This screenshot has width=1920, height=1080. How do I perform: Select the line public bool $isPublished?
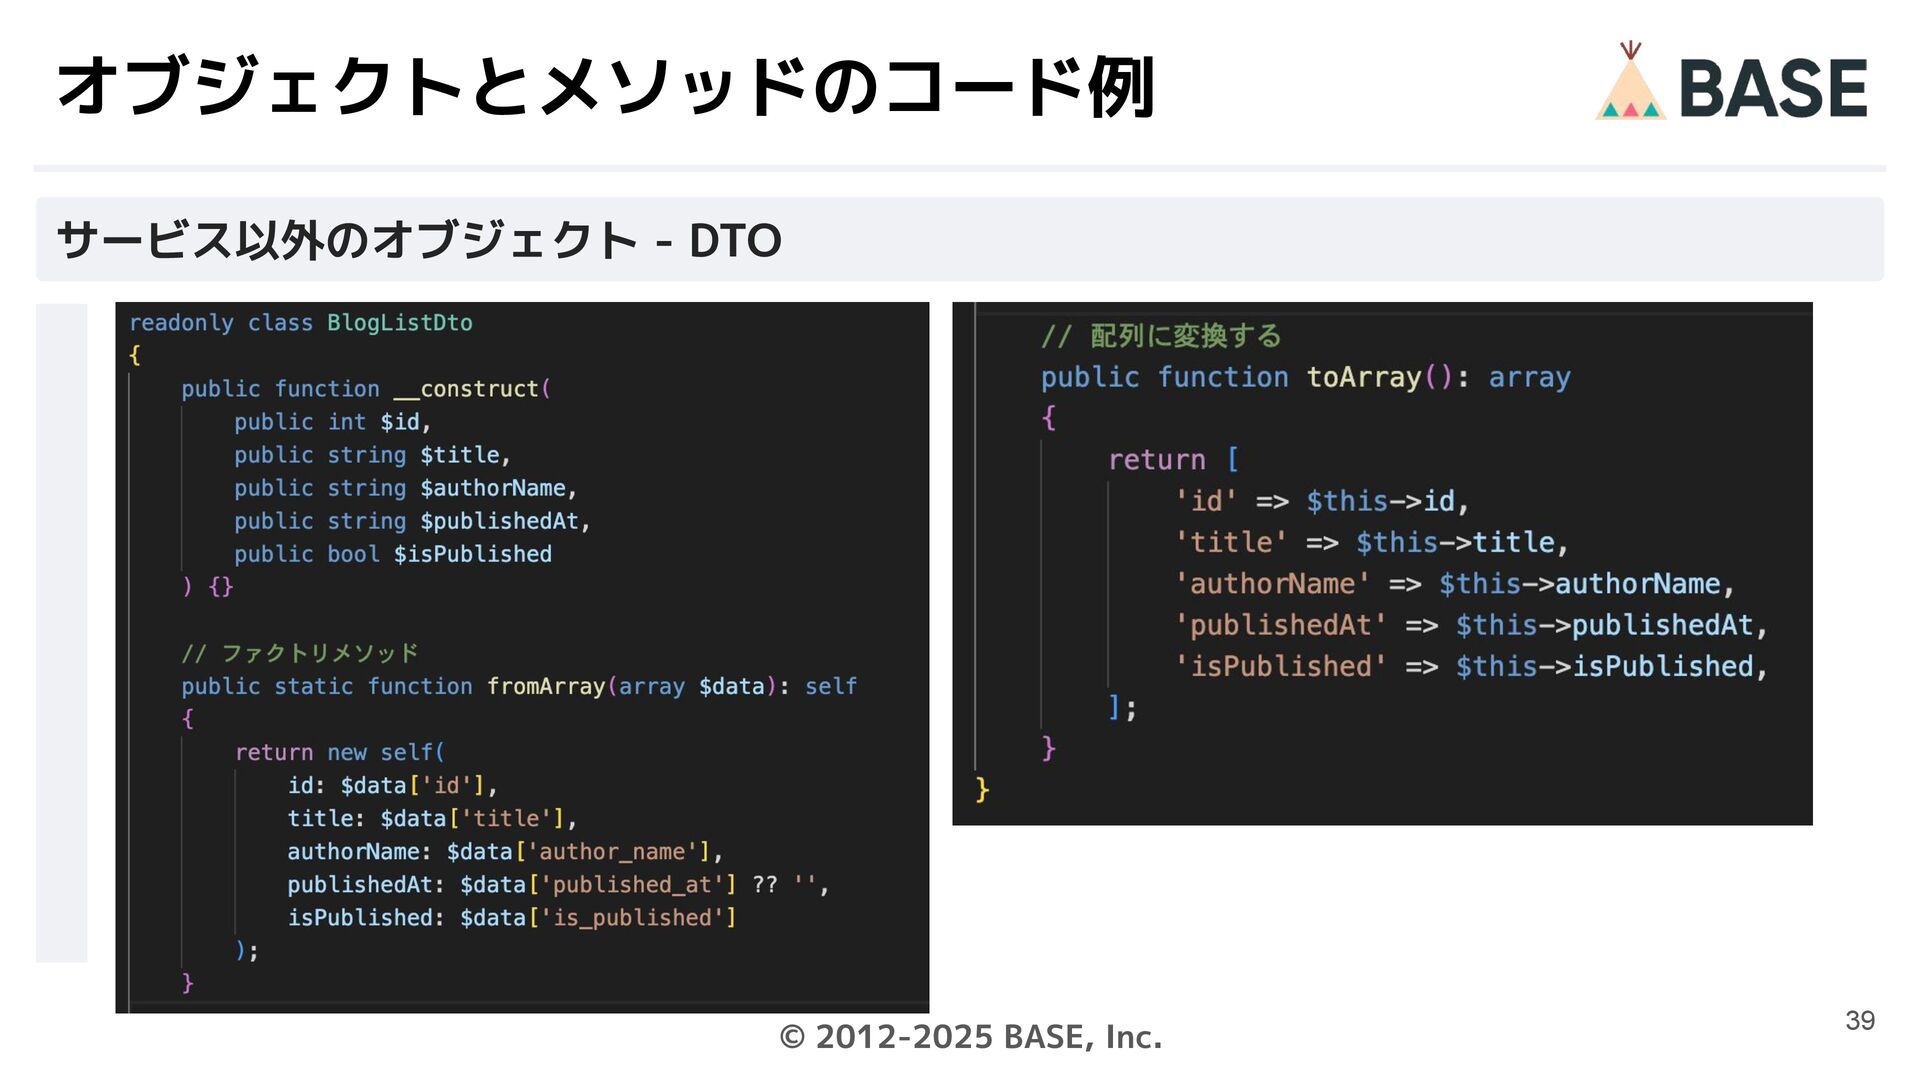tap(393, 554)
